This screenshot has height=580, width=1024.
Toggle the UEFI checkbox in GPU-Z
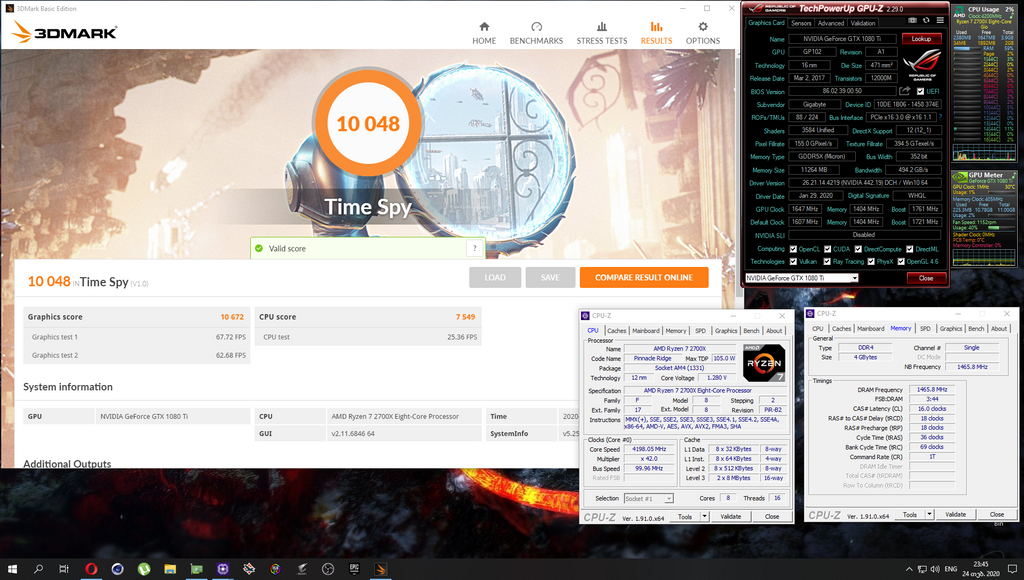coord(920,91)
